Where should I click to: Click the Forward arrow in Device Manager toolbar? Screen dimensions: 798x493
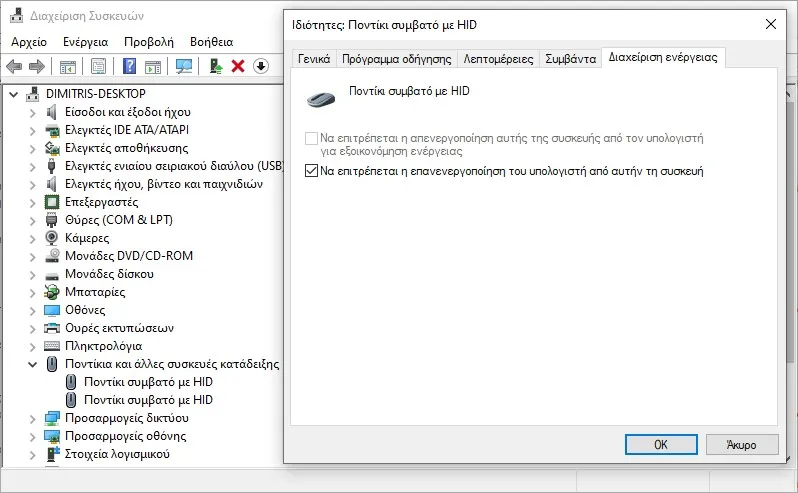(x=37, y=66)
